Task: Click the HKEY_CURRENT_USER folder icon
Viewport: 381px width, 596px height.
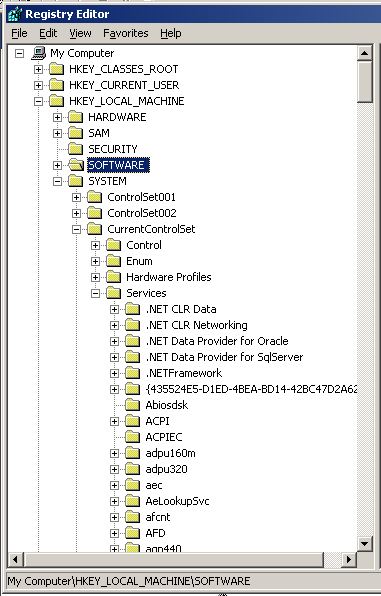Action: (57, 85)
